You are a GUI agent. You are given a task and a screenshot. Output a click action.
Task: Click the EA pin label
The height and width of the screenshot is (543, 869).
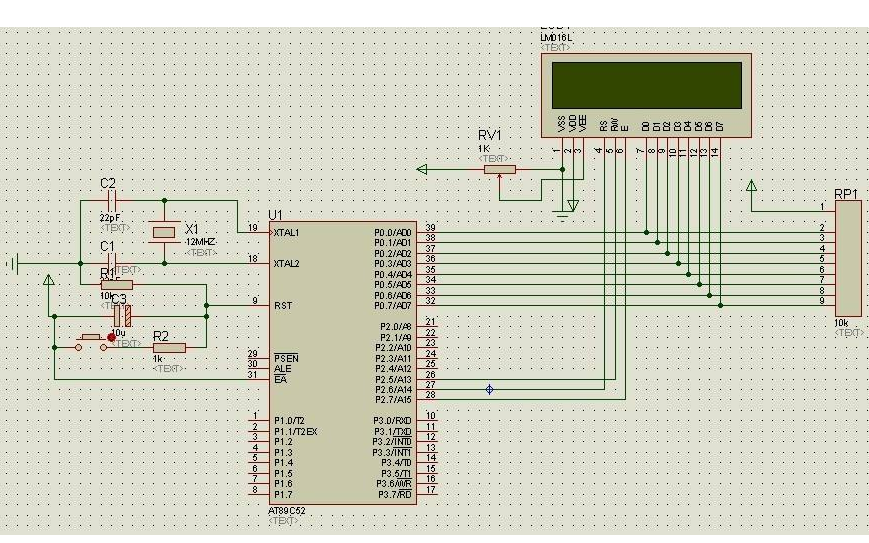tap(280, 380)
